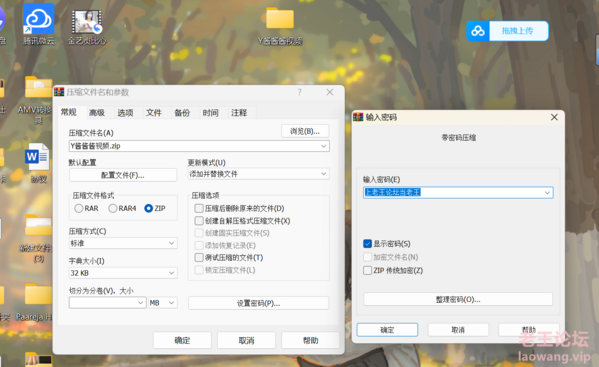Viewport: 599px width, 367px height.
Task: Switch to the 常规 tab
Action: coord(69,112)
